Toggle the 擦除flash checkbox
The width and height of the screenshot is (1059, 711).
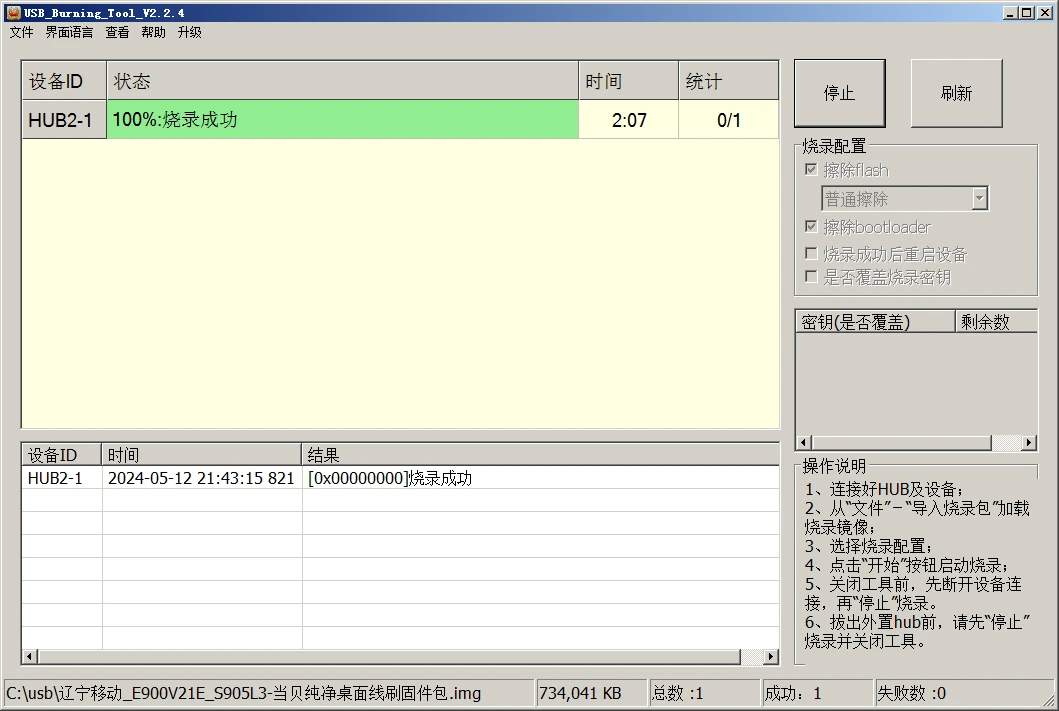811,170
